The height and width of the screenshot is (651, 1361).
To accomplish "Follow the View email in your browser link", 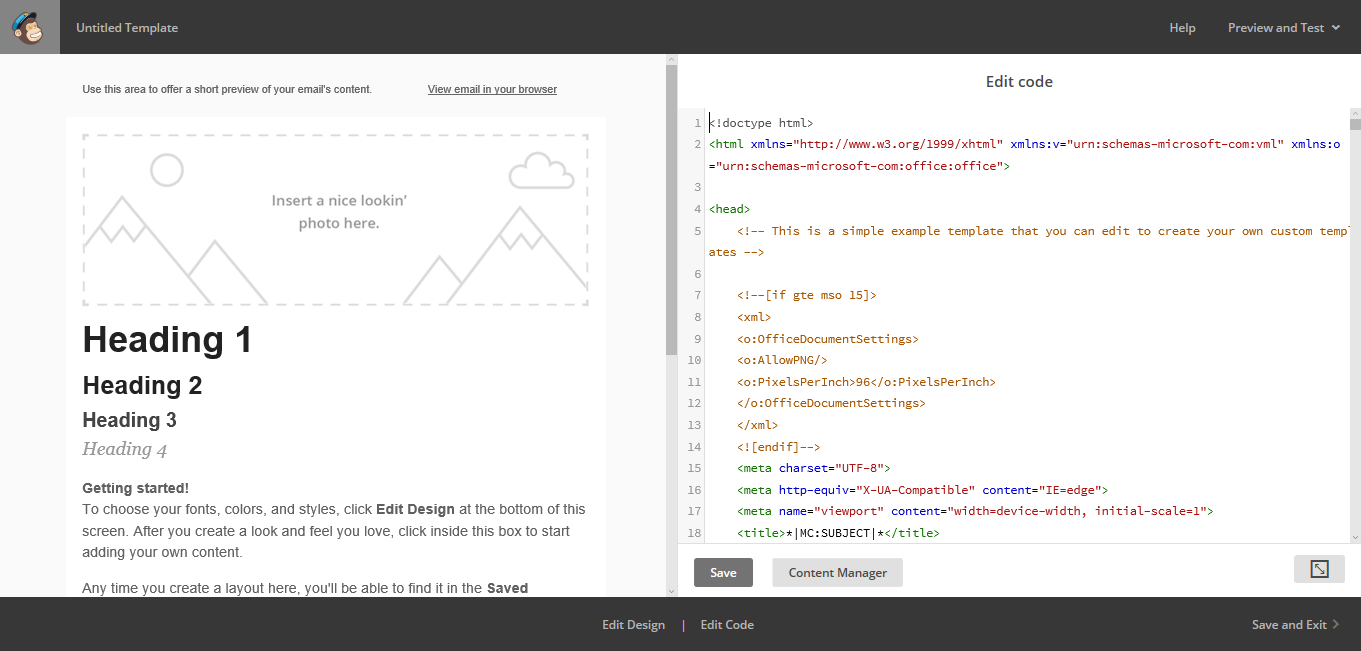I will [x=492, y=89].
